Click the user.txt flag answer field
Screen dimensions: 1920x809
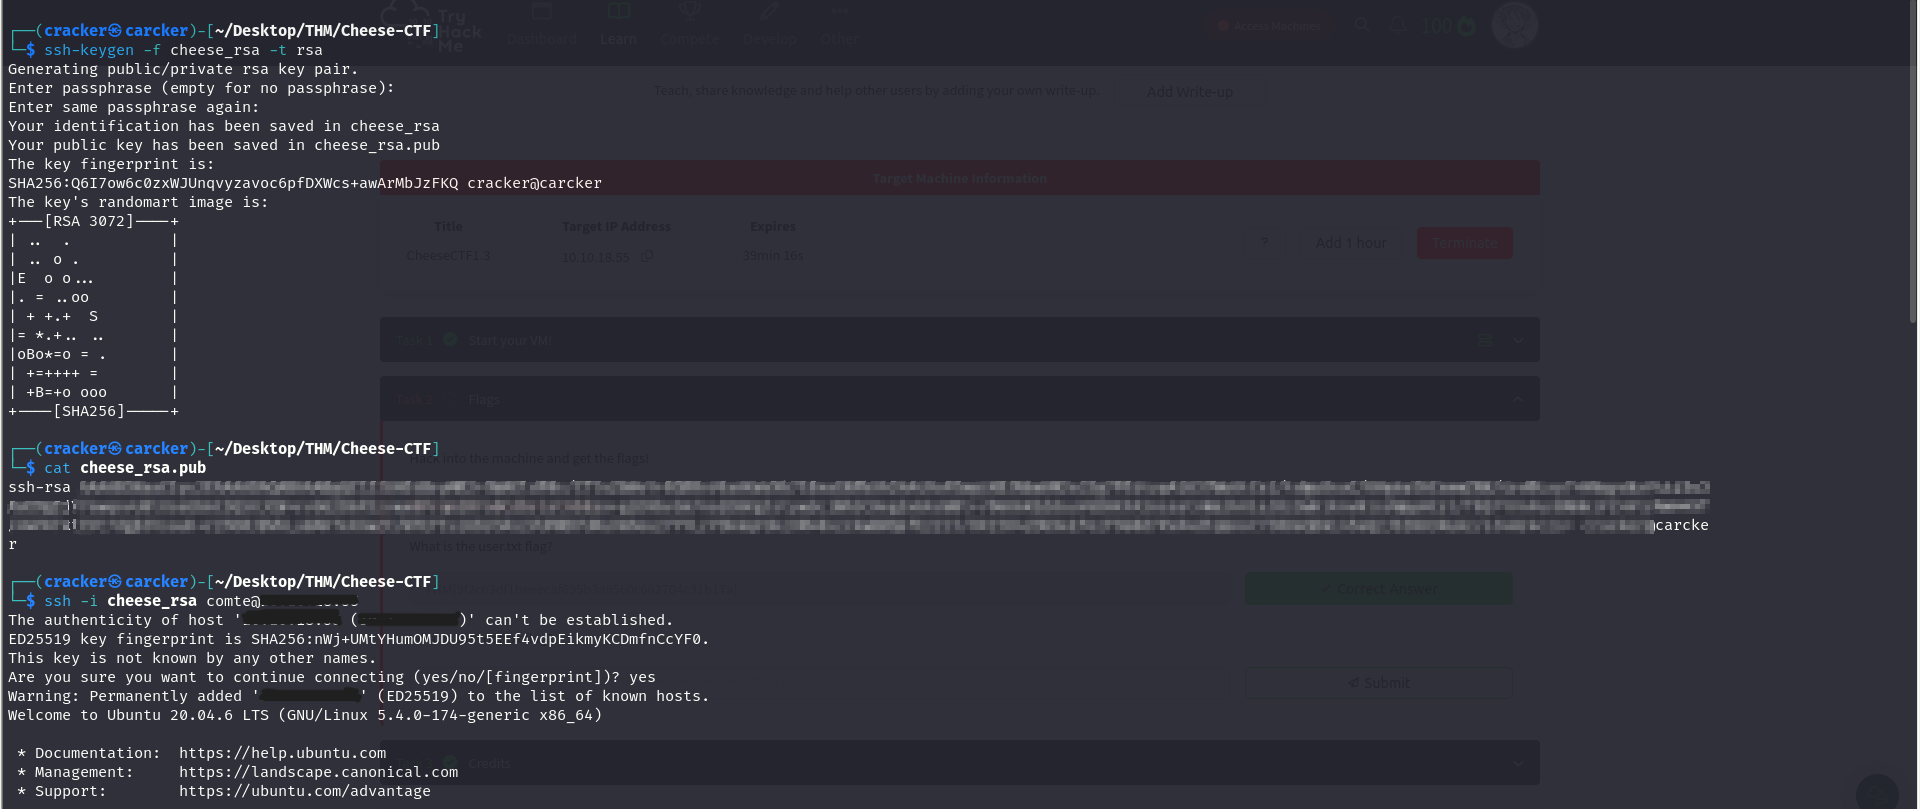[820, 590]
